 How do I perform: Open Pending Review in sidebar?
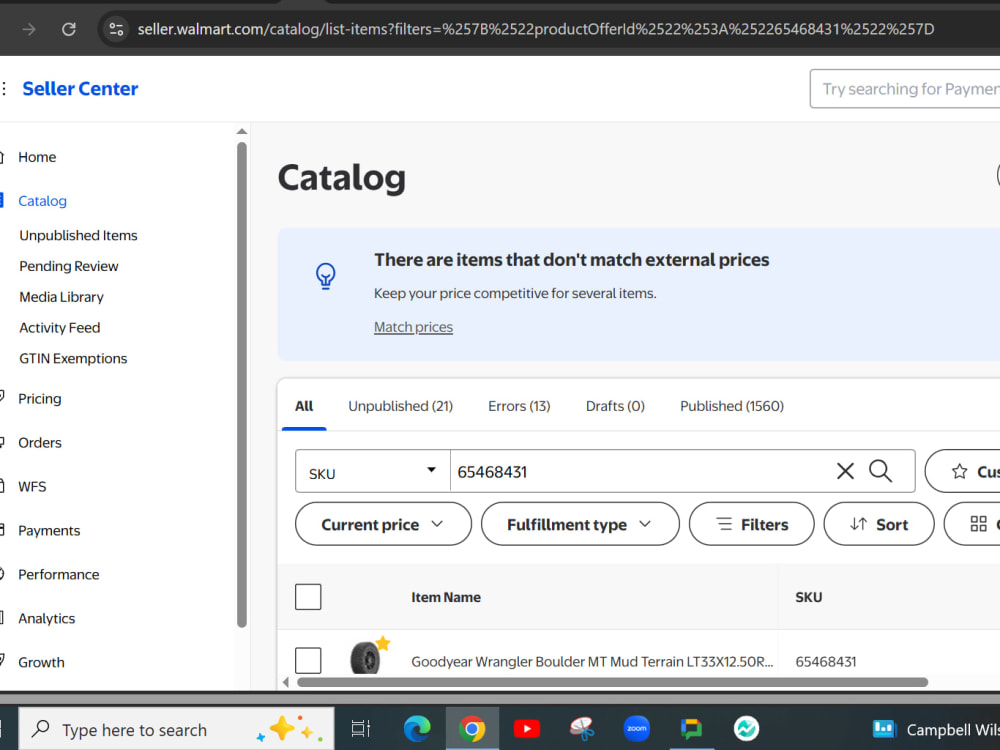(x=69, y=266)
